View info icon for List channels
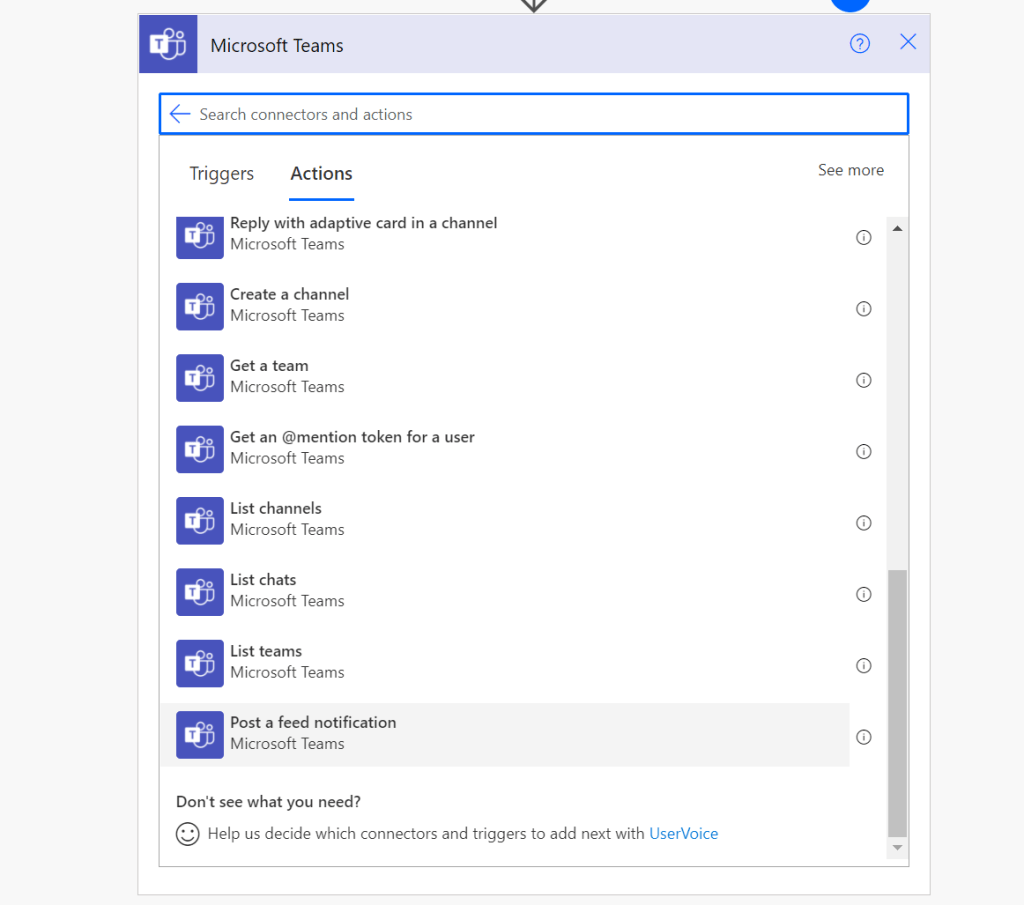 coord(863,523)
